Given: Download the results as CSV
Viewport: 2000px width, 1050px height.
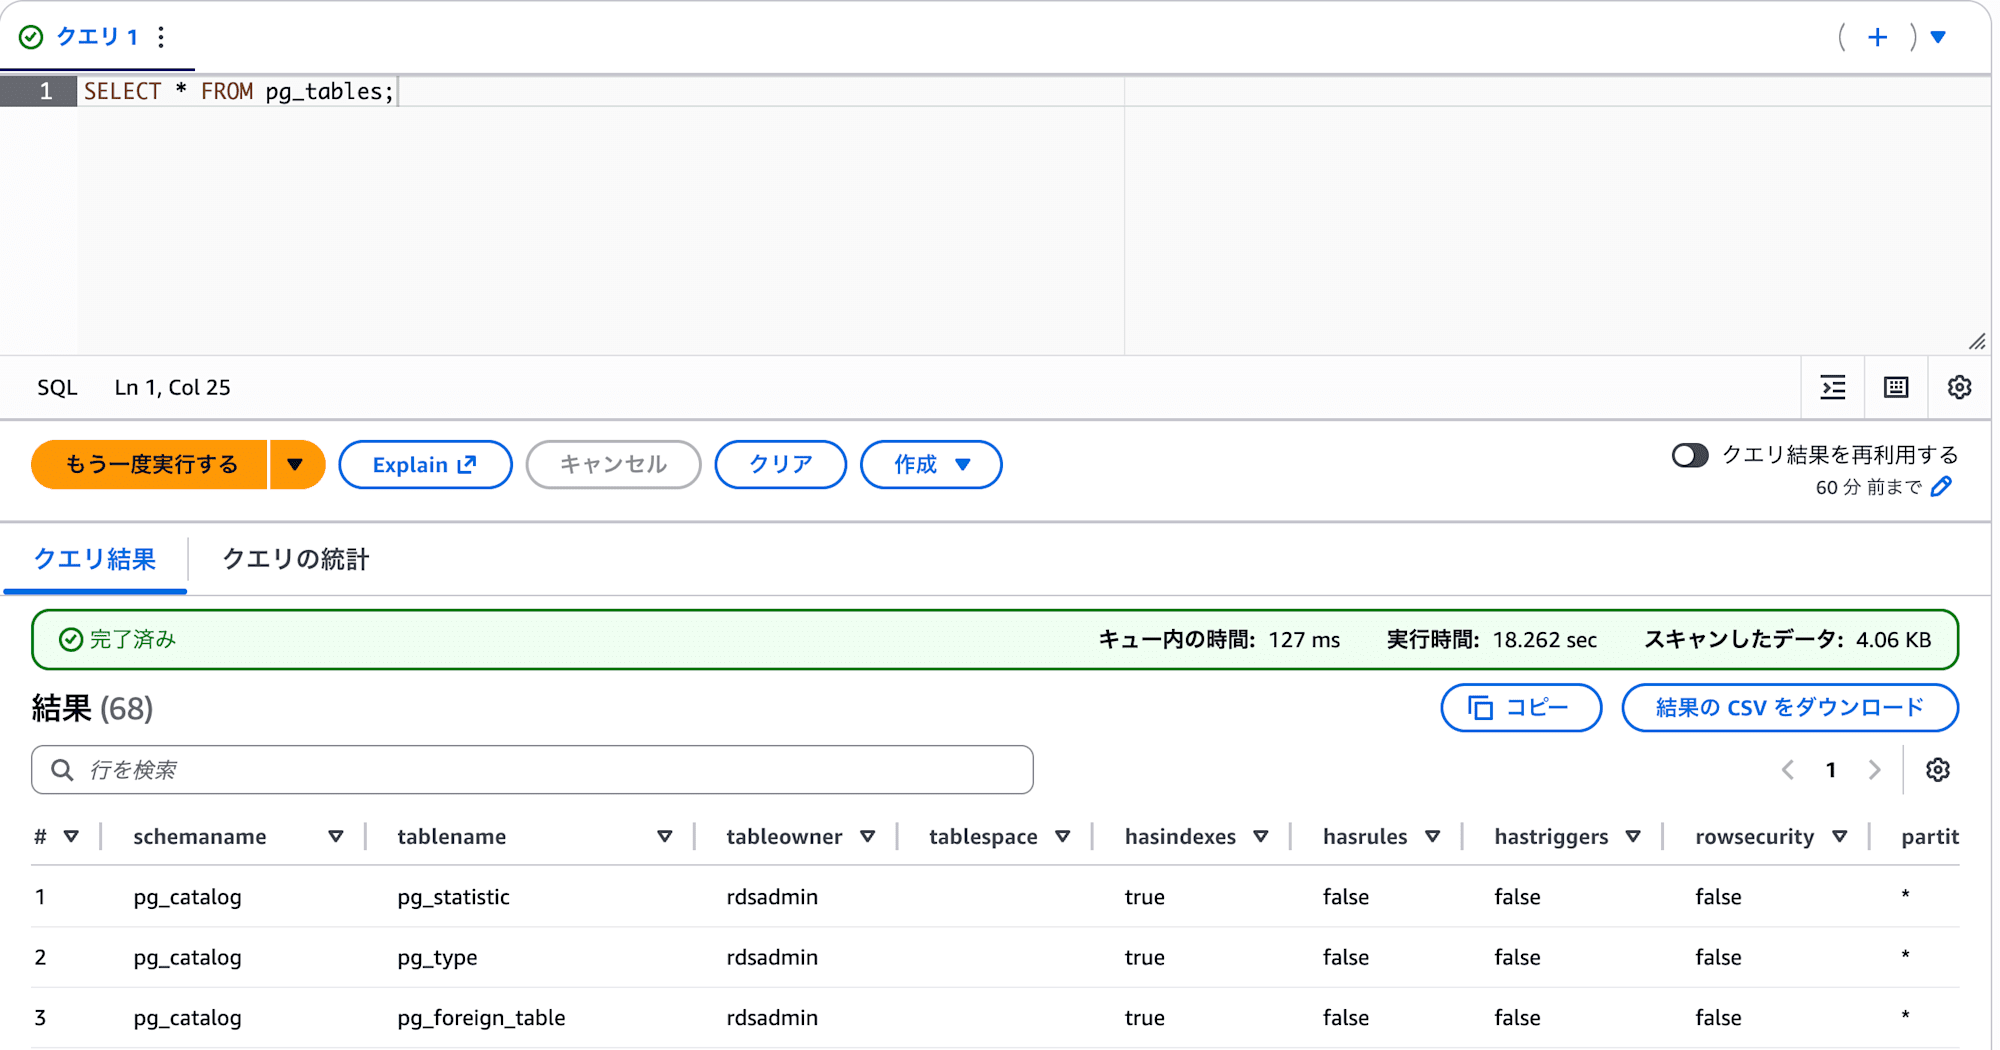Looking at the screenshot, I should click(x=1789, y=708).
